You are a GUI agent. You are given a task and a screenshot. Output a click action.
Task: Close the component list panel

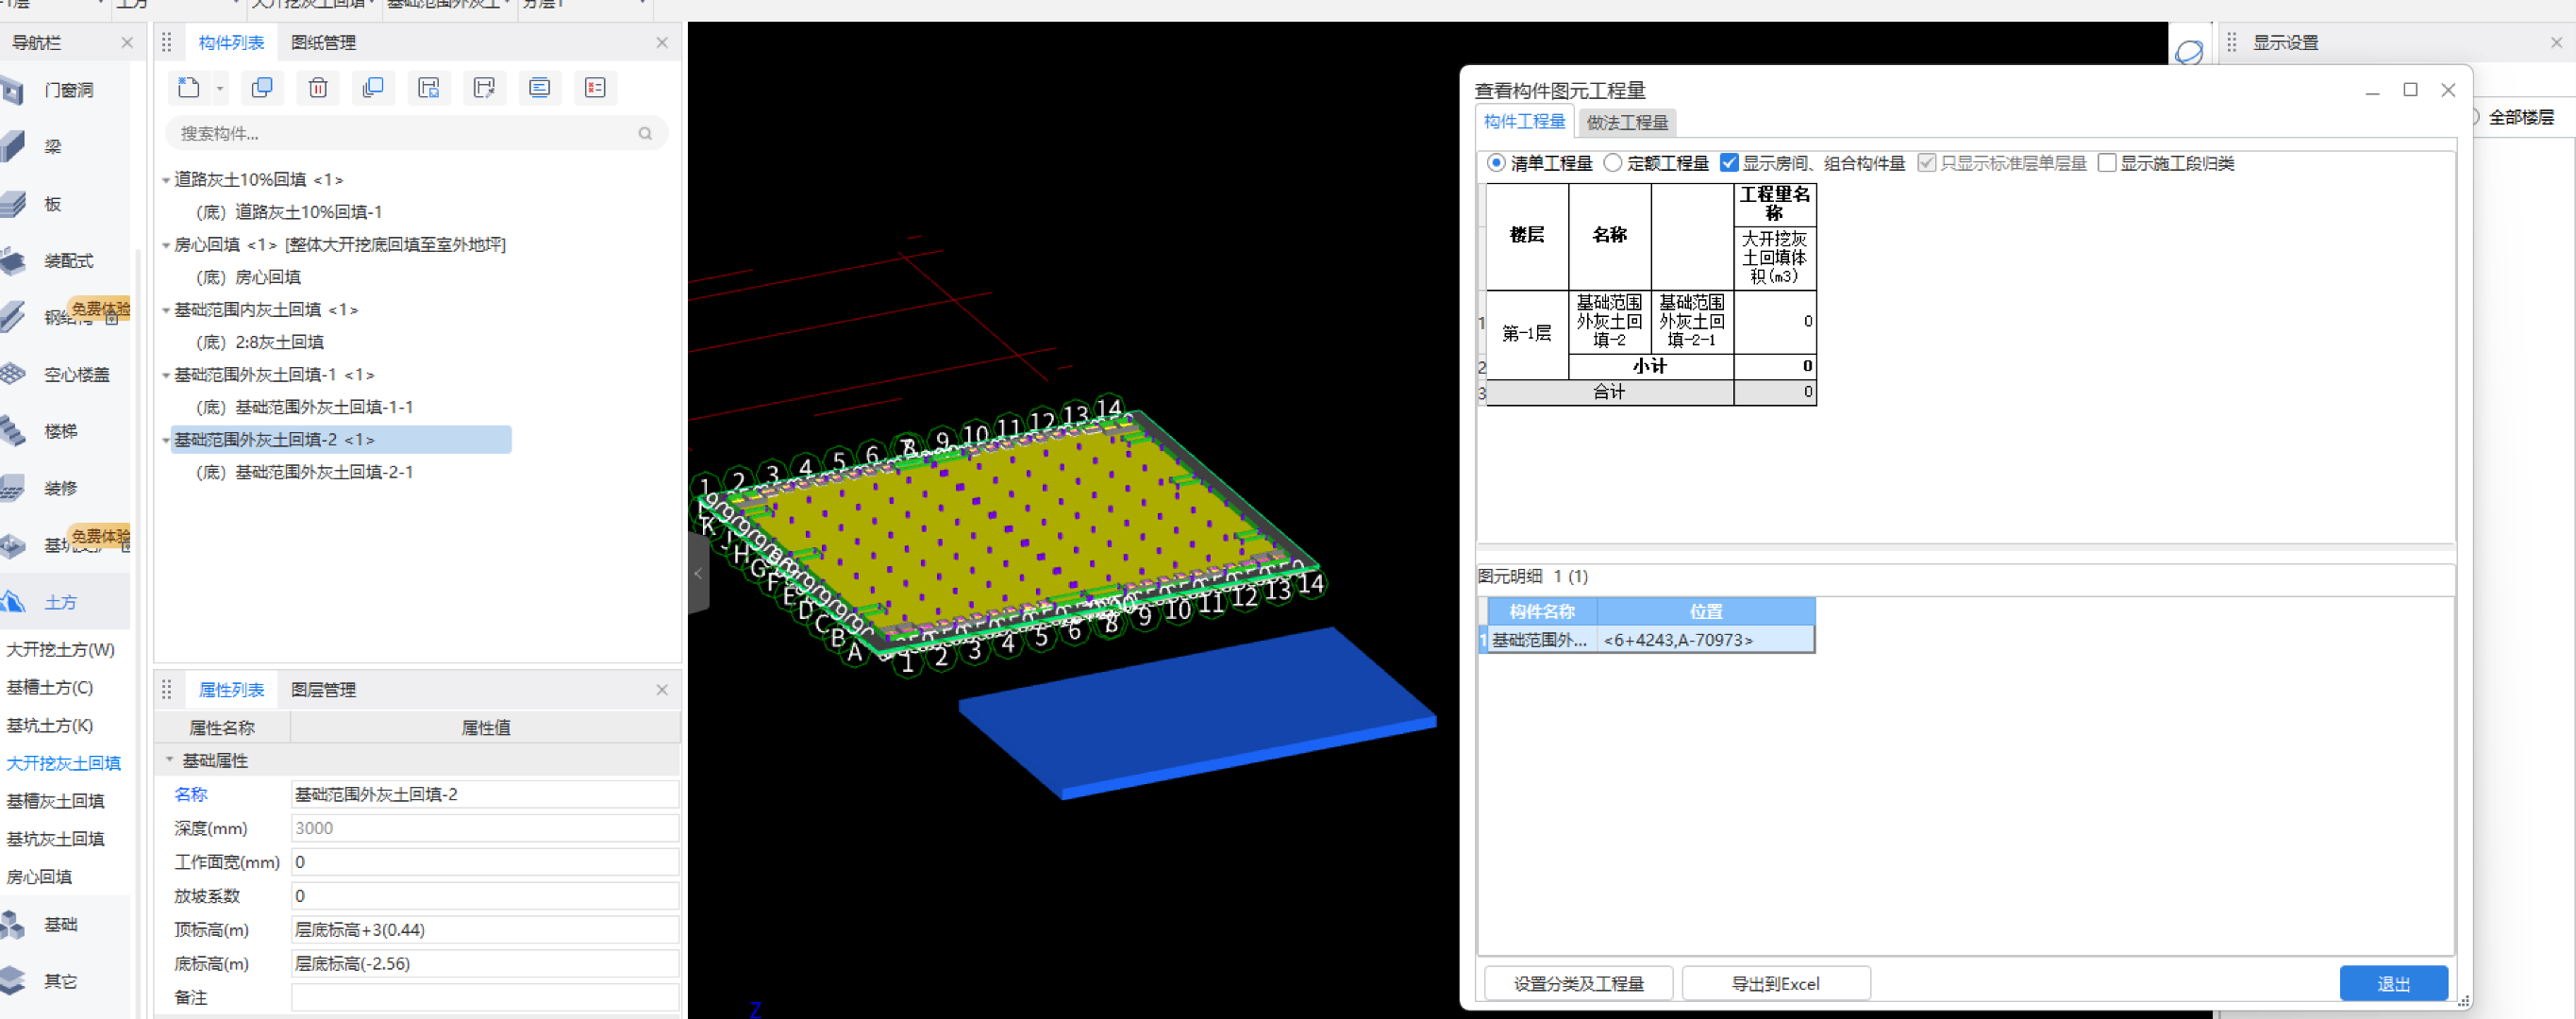tap(662, 42)
